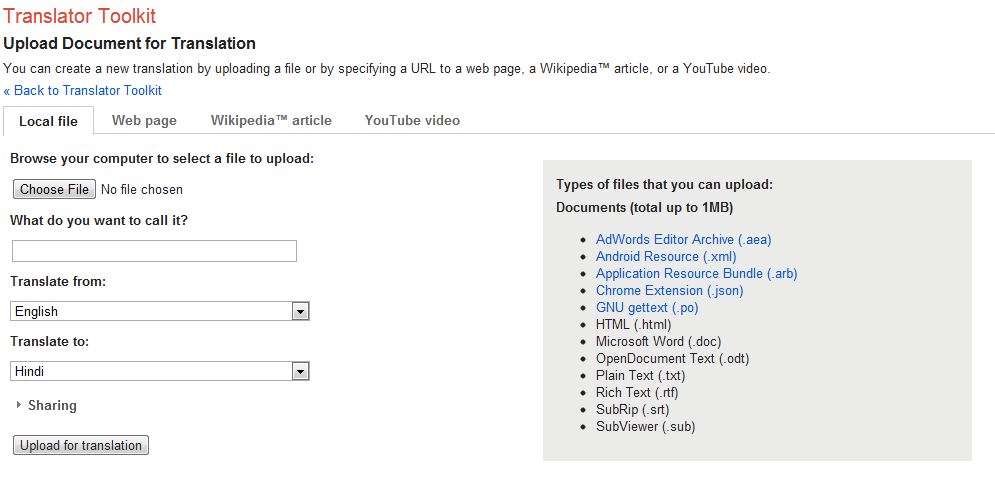Click the SubViewer (.sub) item
Screen dimensions: 995x502
pos(645,426)
